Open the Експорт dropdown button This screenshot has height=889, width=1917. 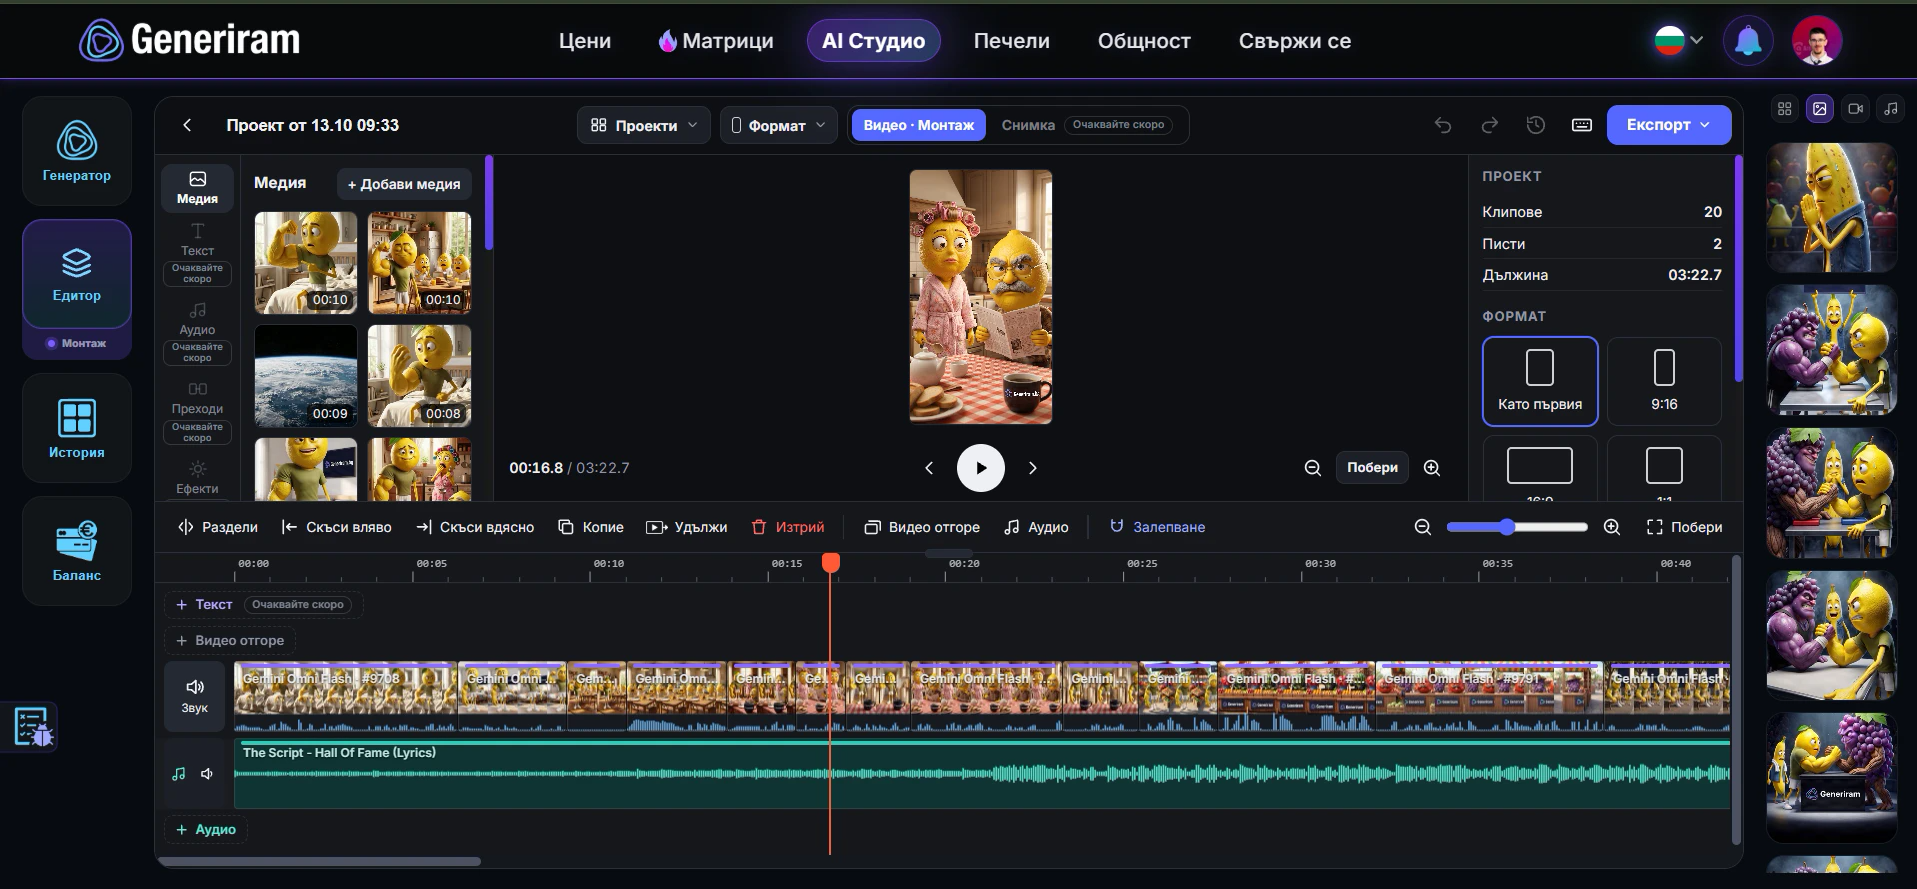click(x=1668, y=125)
